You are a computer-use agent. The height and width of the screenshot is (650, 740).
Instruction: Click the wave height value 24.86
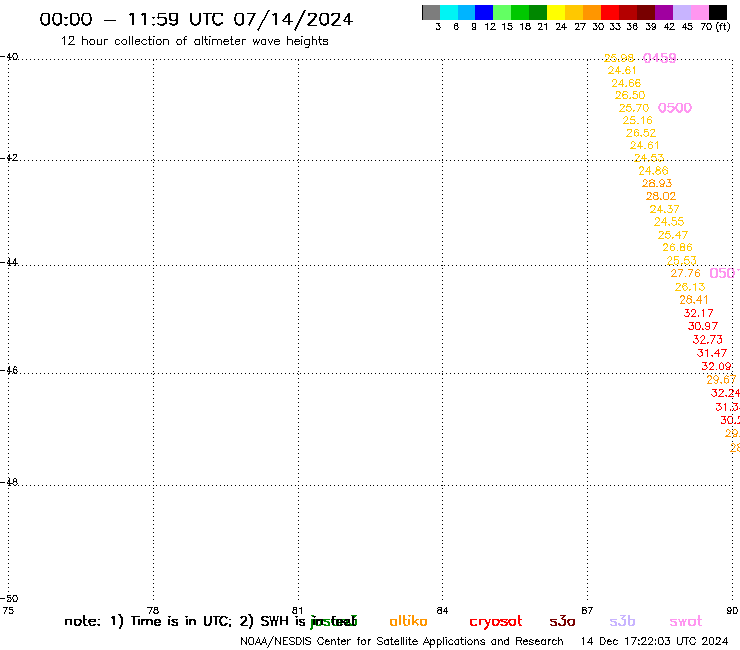654,171
